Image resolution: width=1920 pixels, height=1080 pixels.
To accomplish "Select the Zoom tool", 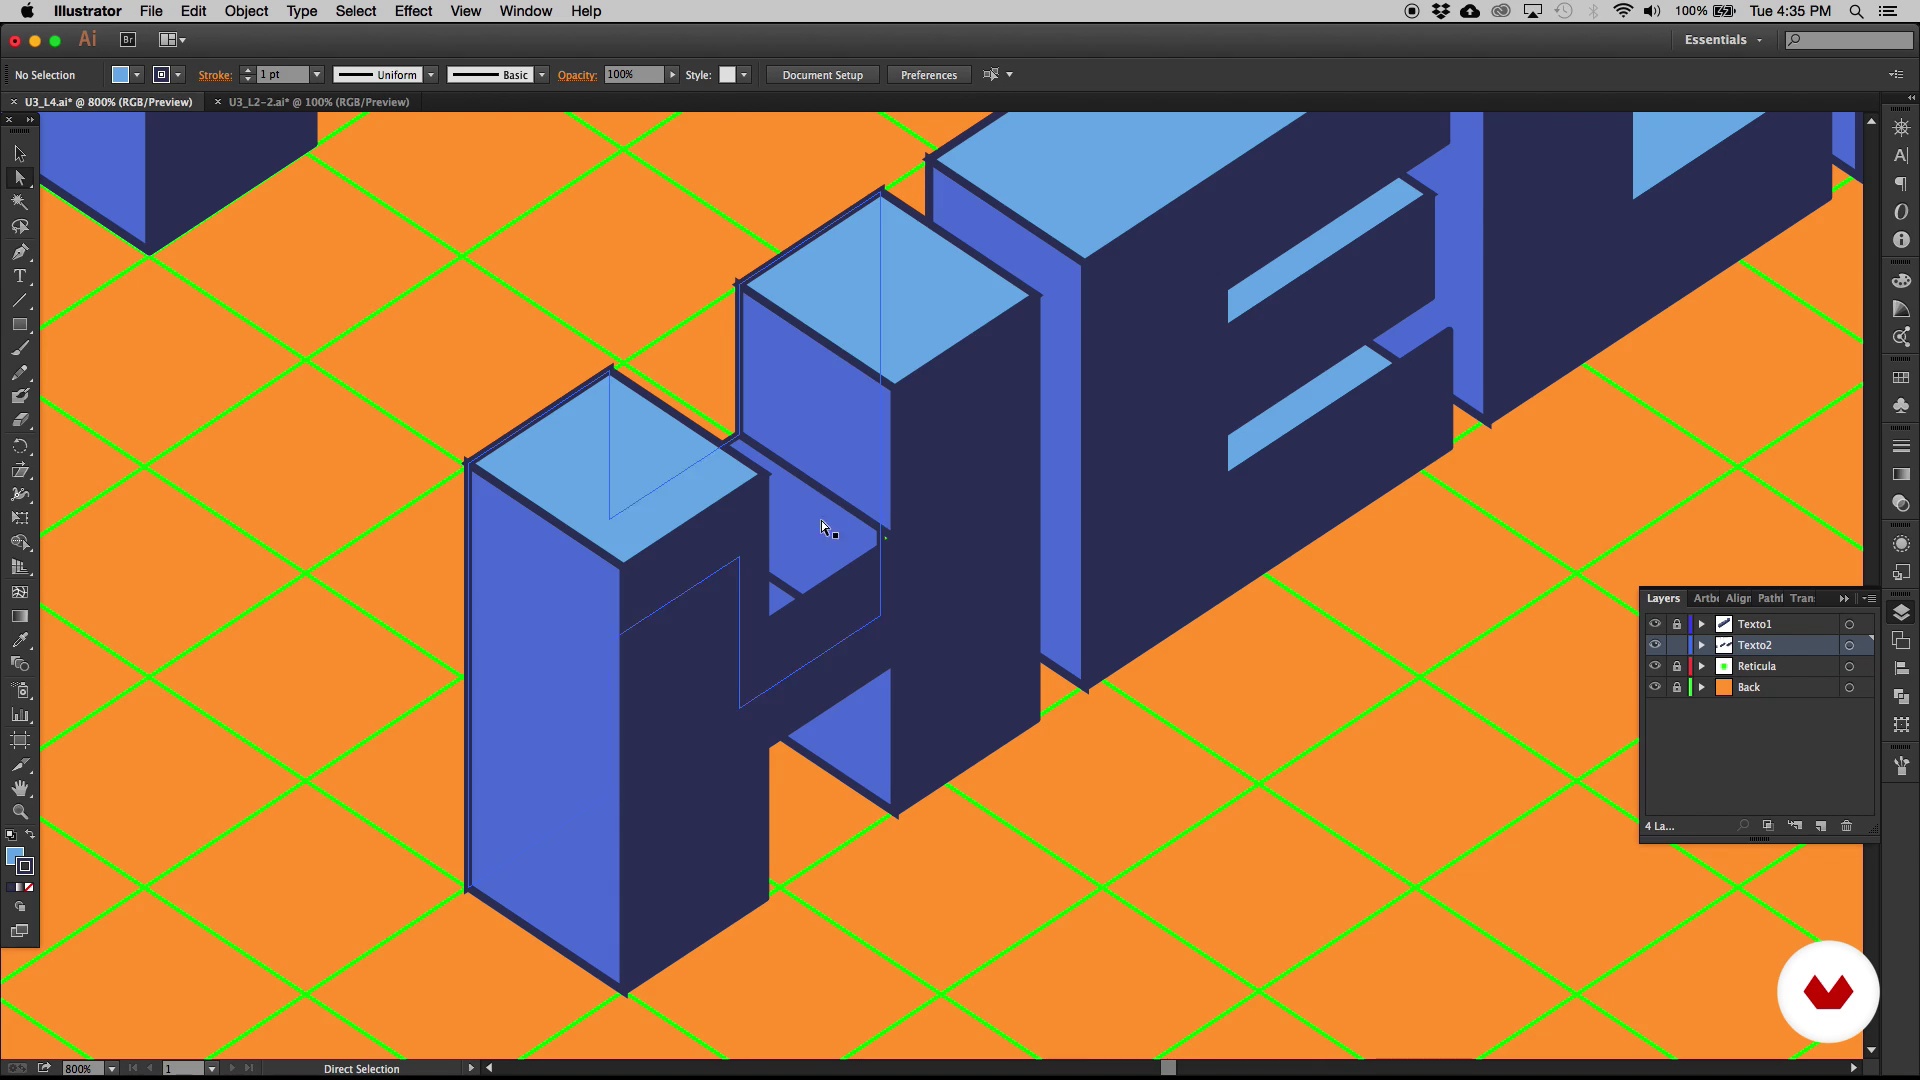I will point(20,812).
